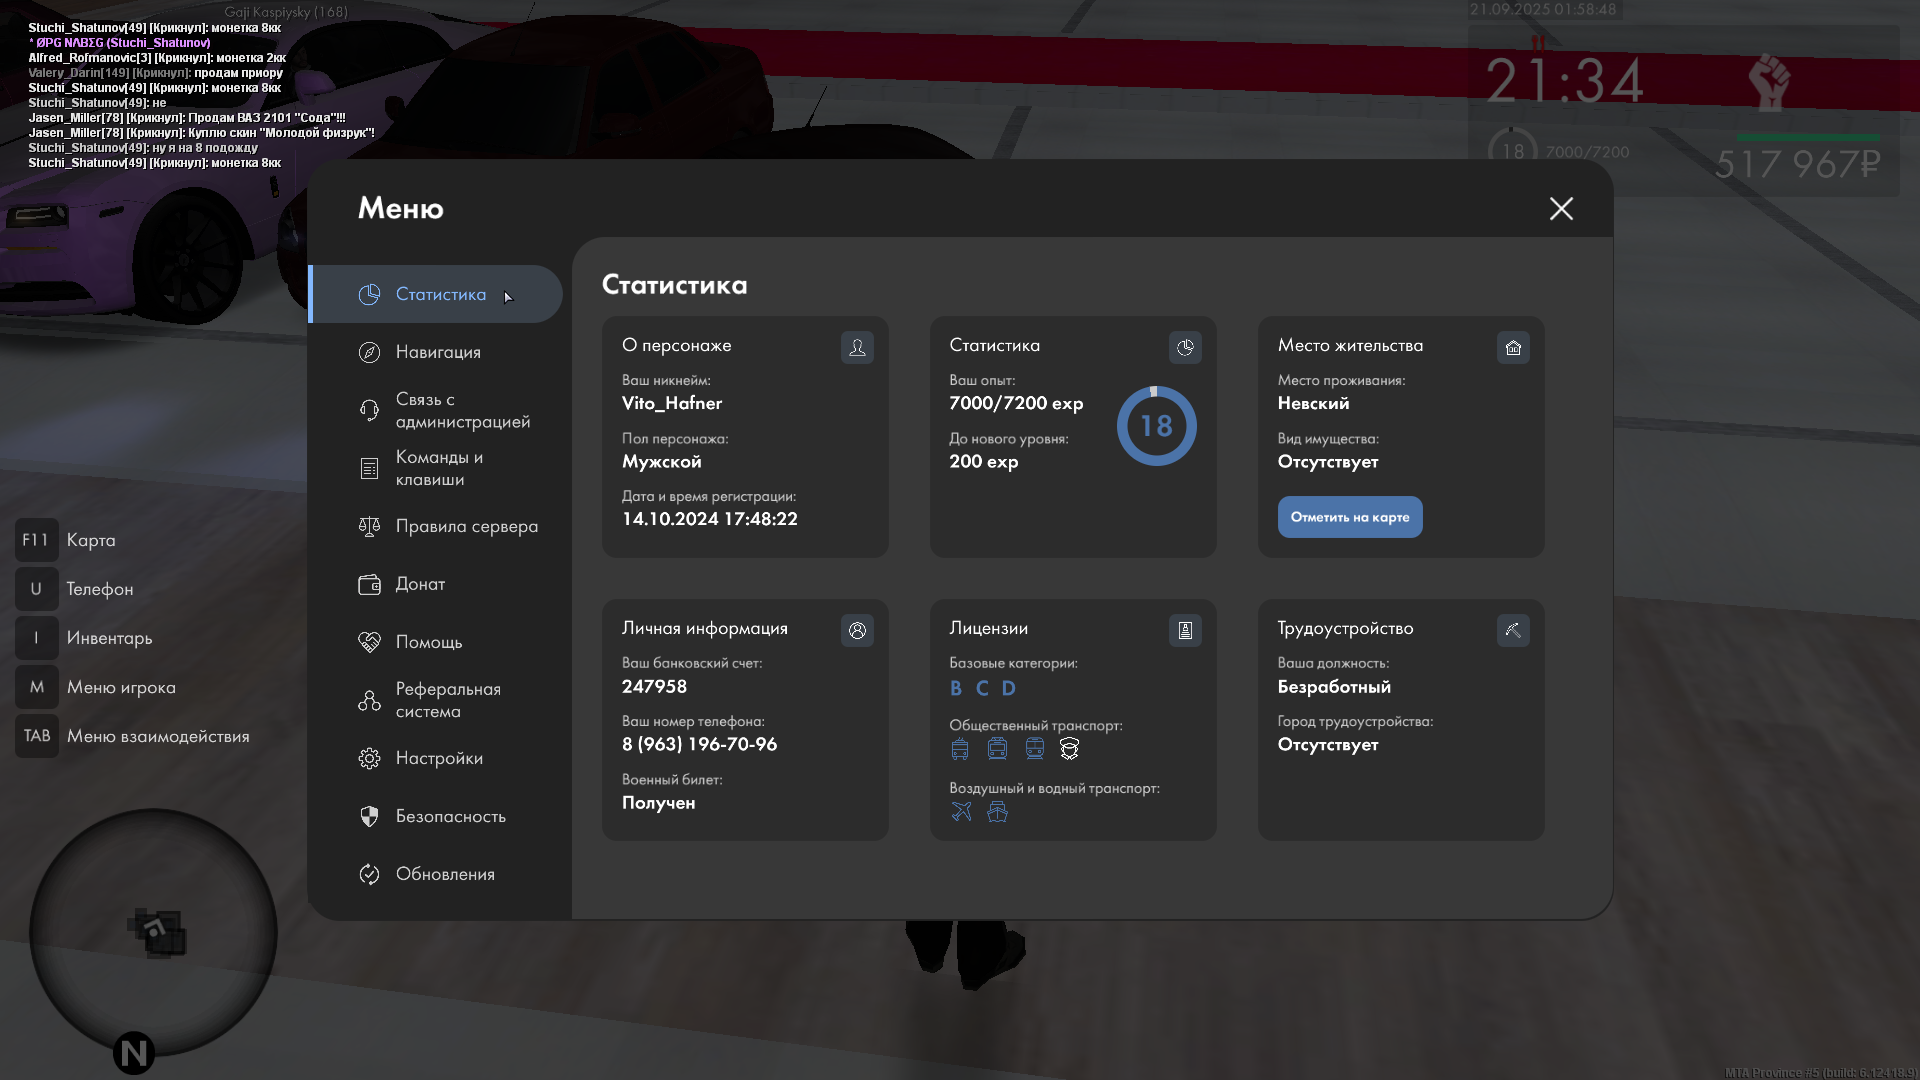Click the profile icon in О персонаже card
This screenshot has height=1080, width=1920.
(857, 347)
